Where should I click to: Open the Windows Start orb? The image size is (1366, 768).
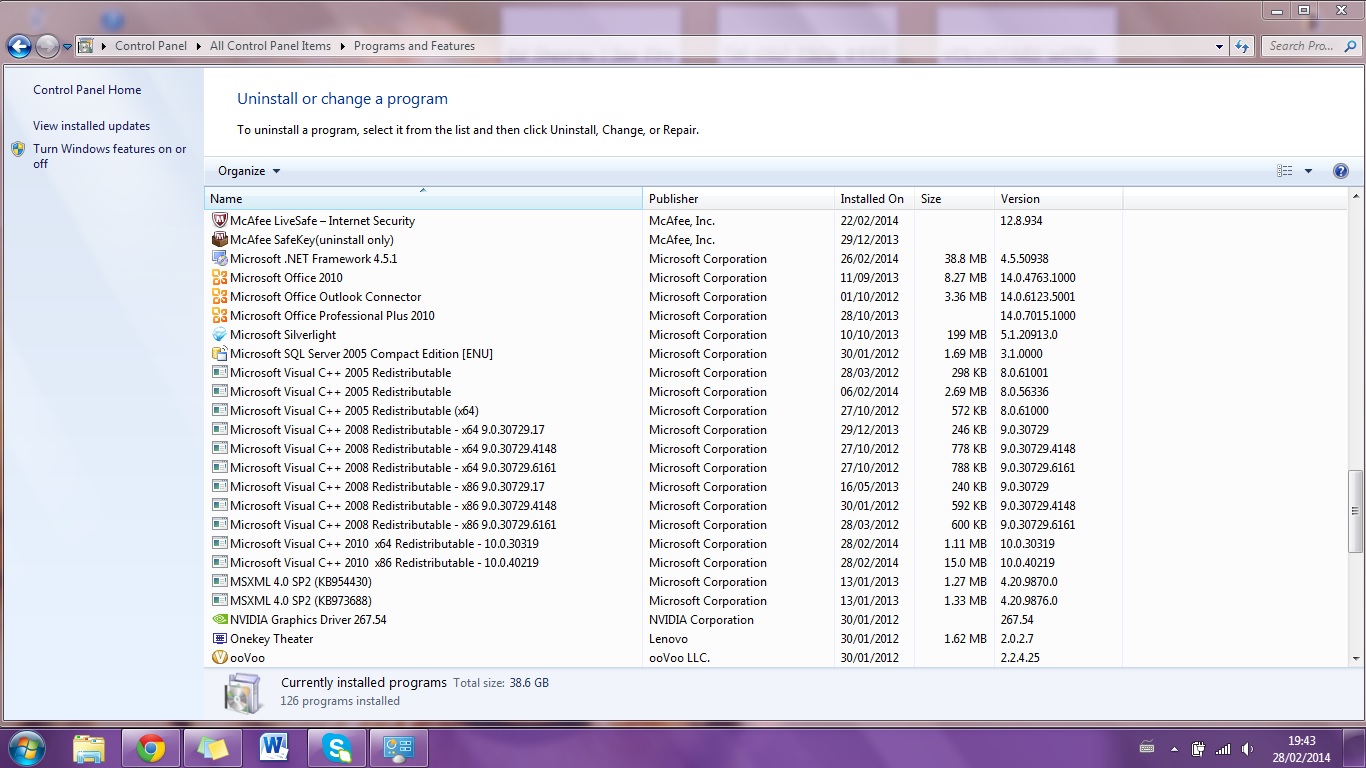coord(25,748)
